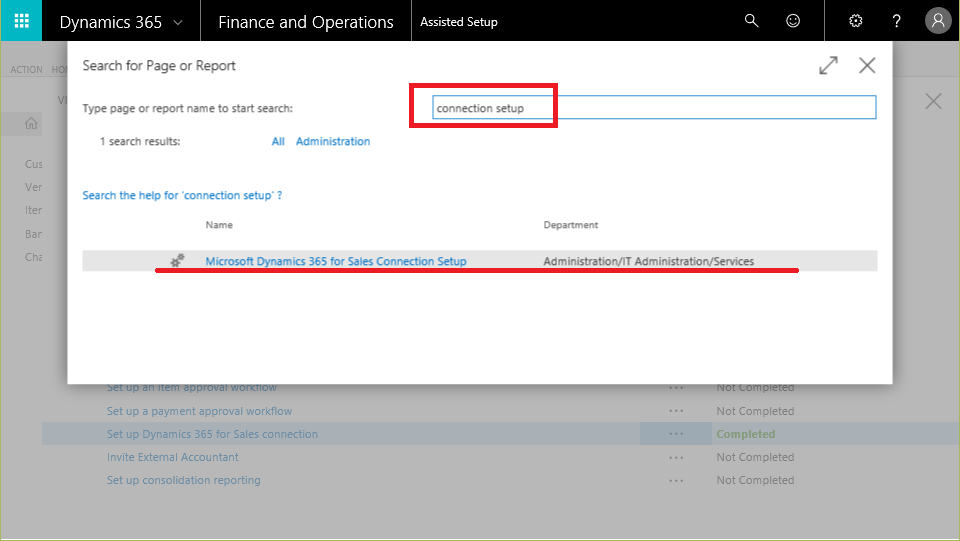Close the Assisted Setup page behind dialog
The image size is (960, 541).
pos(933,101)
